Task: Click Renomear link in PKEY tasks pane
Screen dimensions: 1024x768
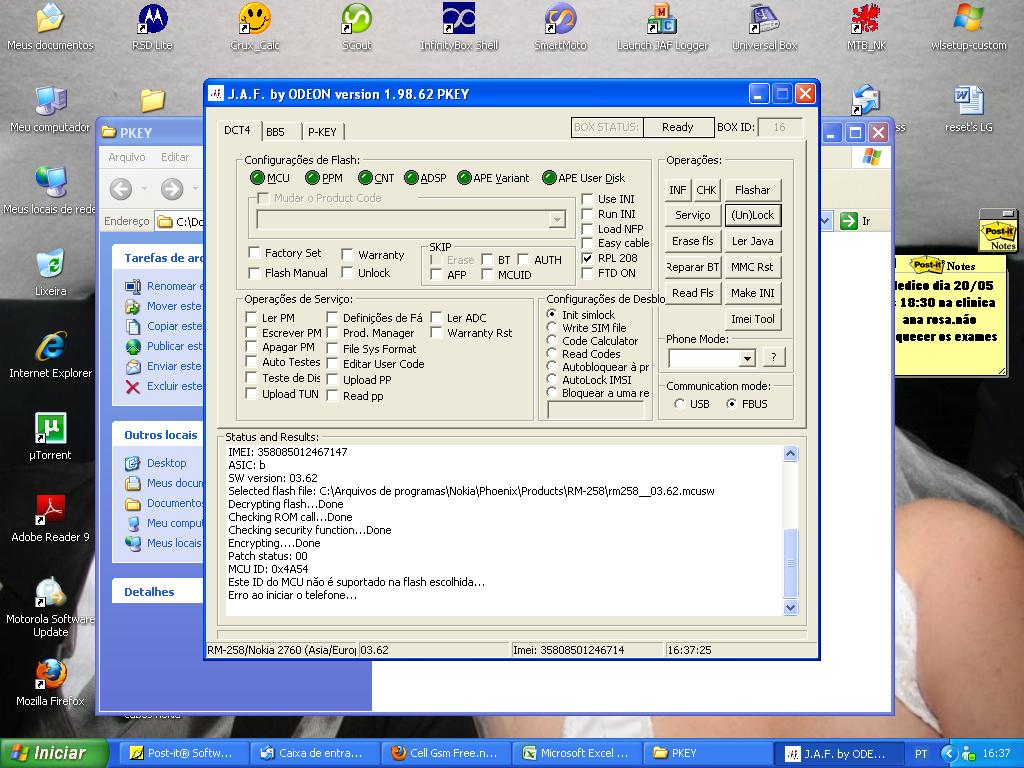Action: click(x=173, y=286)
